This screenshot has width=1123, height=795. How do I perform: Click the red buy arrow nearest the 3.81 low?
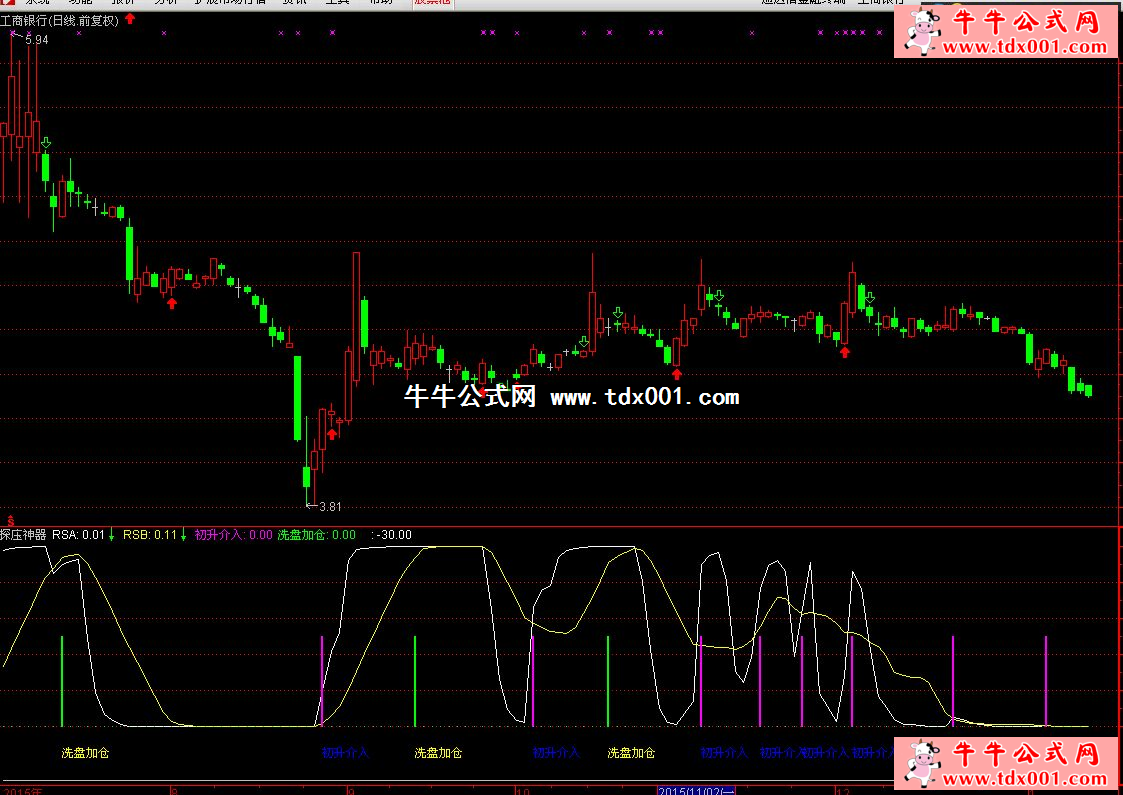click(x=332, y=434)
